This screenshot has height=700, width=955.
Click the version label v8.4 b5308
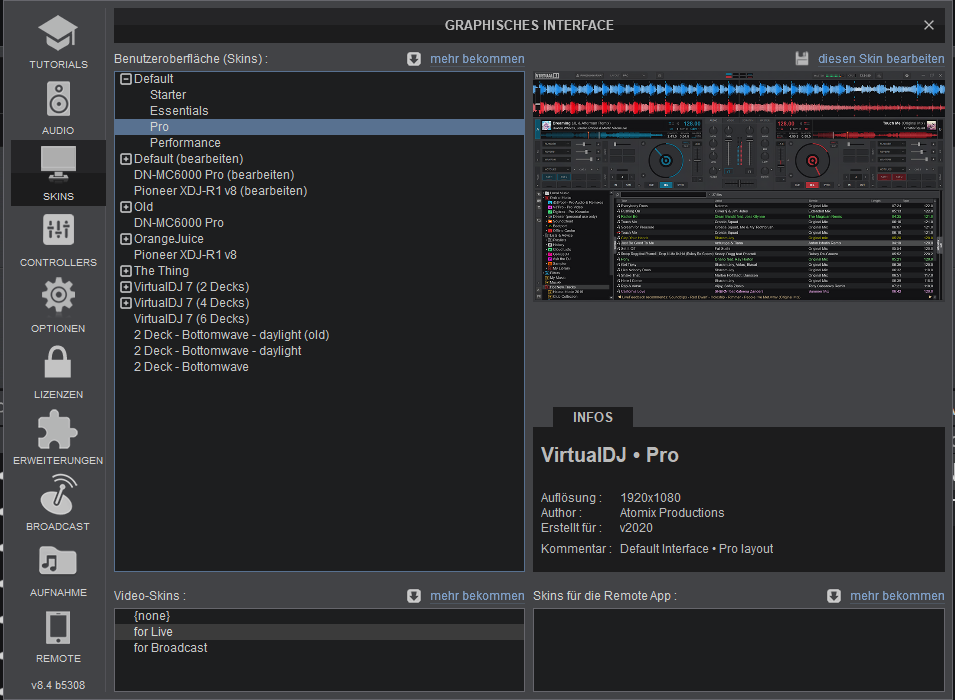[58, 685]
